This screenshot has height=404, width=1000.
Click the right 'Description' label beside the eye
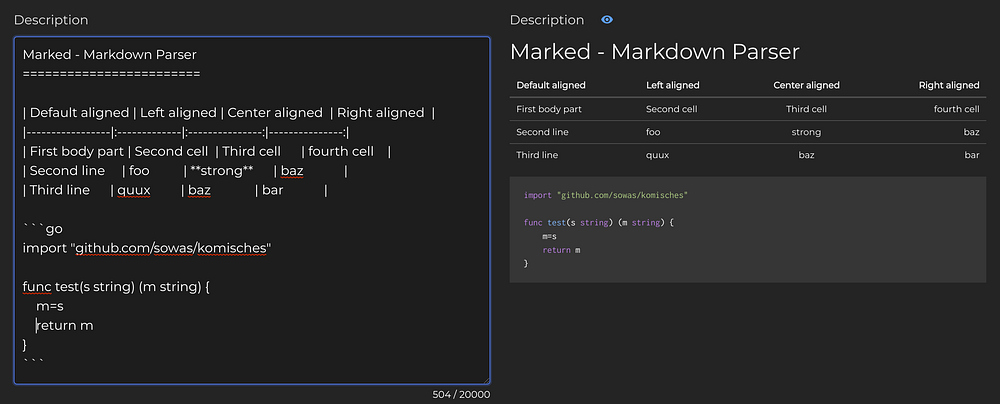click(x=547, y=20)
